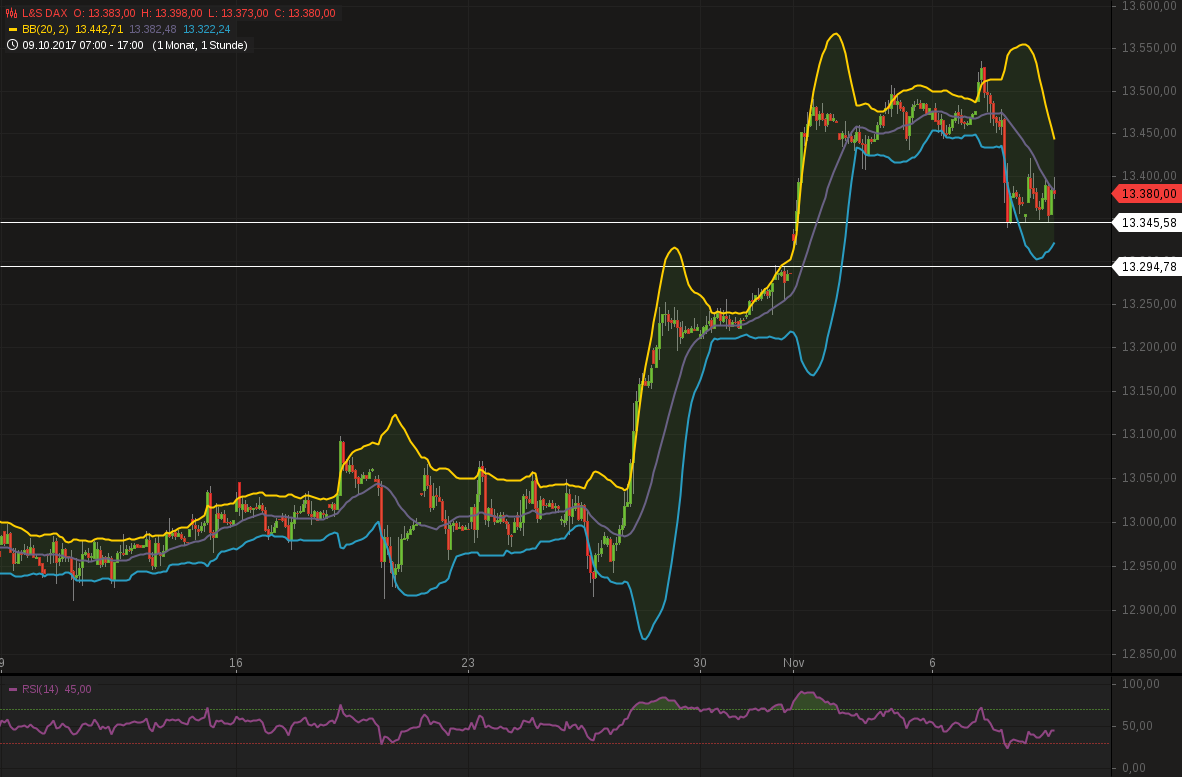This screenshot has height=777, width=1182.
Task: Click the date range 09.10.2017 07:00 - 17:00
Action: point(83,45)
